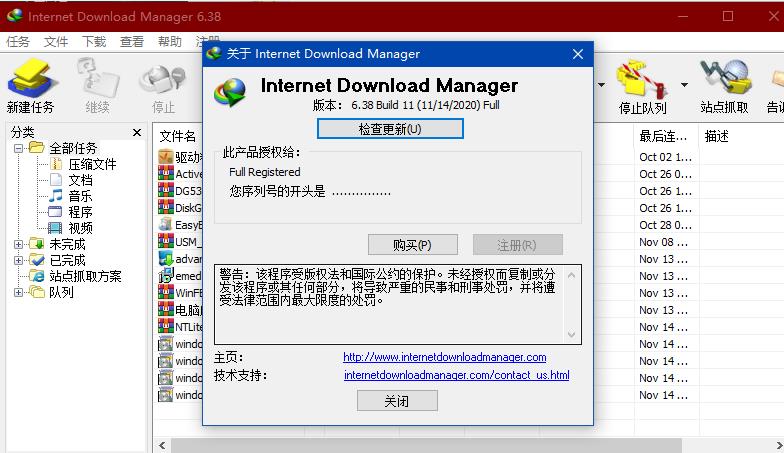Open the 任务 menu
This screenshot has height=453, width=784.
pos(18,42)
